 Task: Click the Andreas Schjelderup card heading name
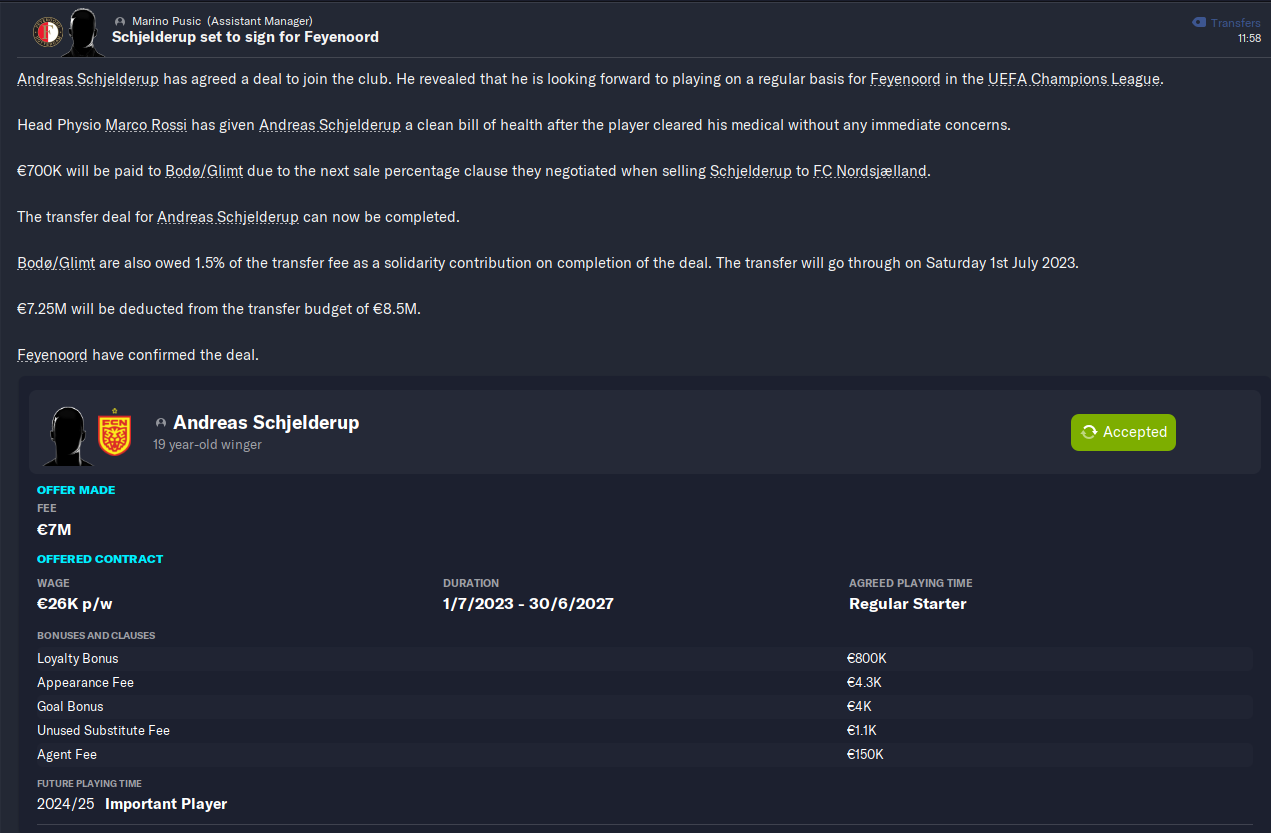tap(266, 422)
